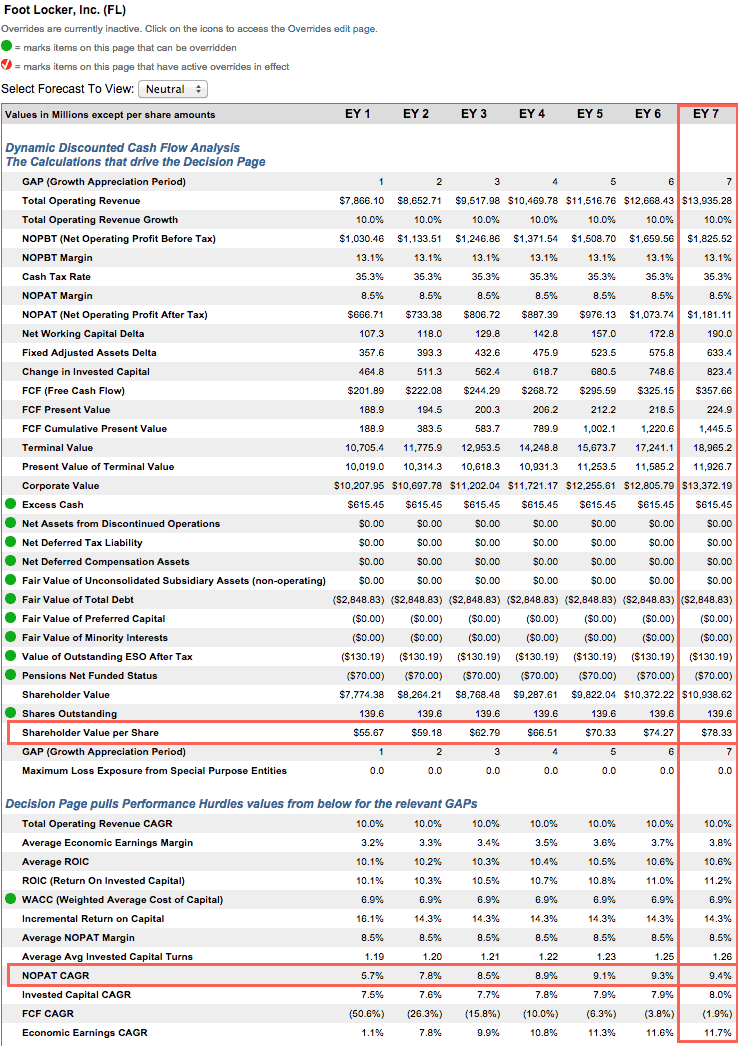Click the Economic Earnings CAGR label
The width and height of the screenshot is (738, 1046).
(85, 1033)
